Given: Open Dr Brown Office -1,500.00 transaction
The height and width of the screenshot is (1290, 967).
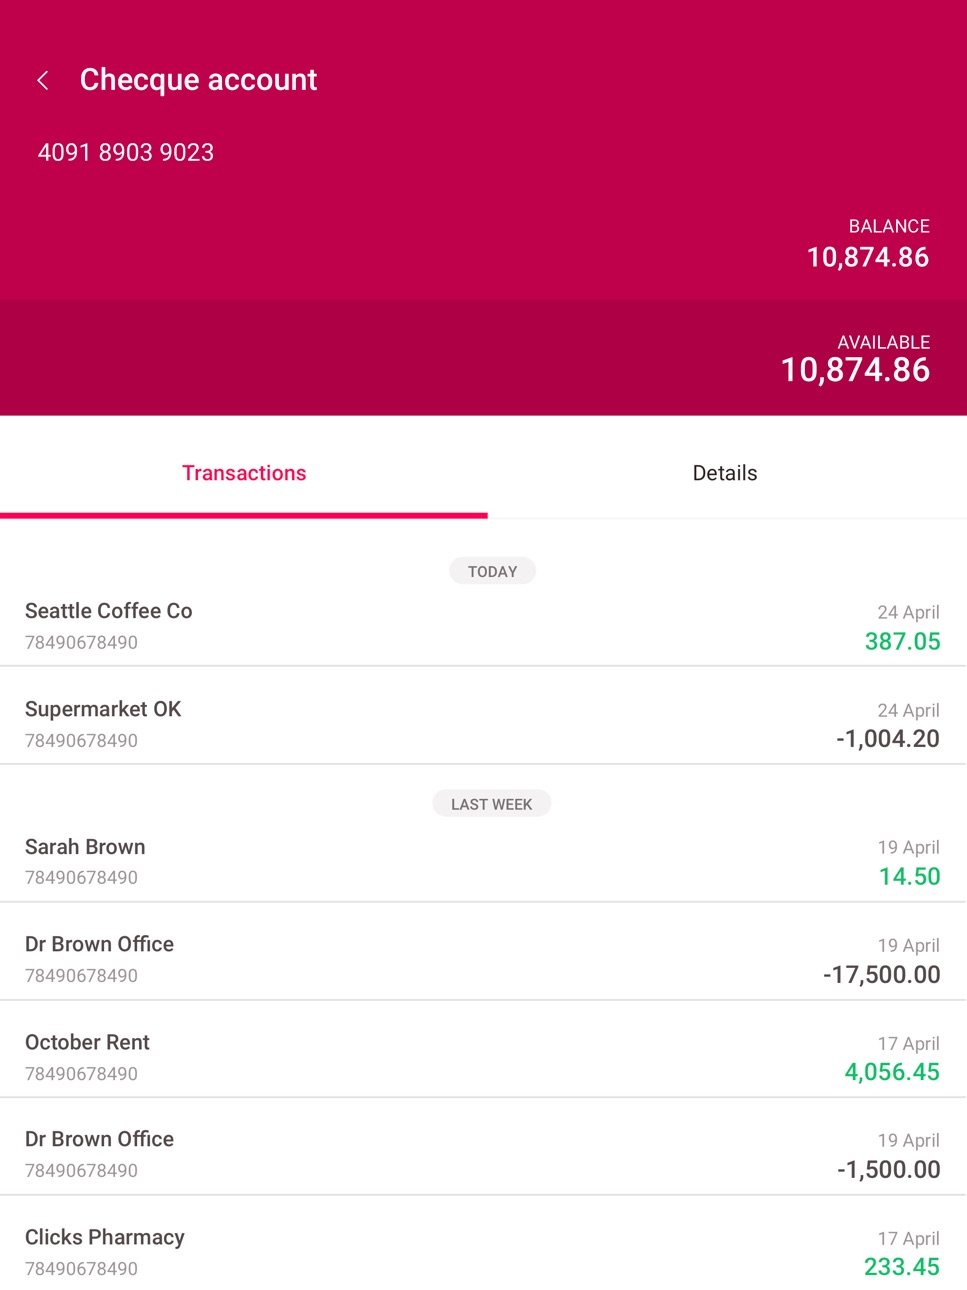Looking at the screenshot, I should [483, 1154].
